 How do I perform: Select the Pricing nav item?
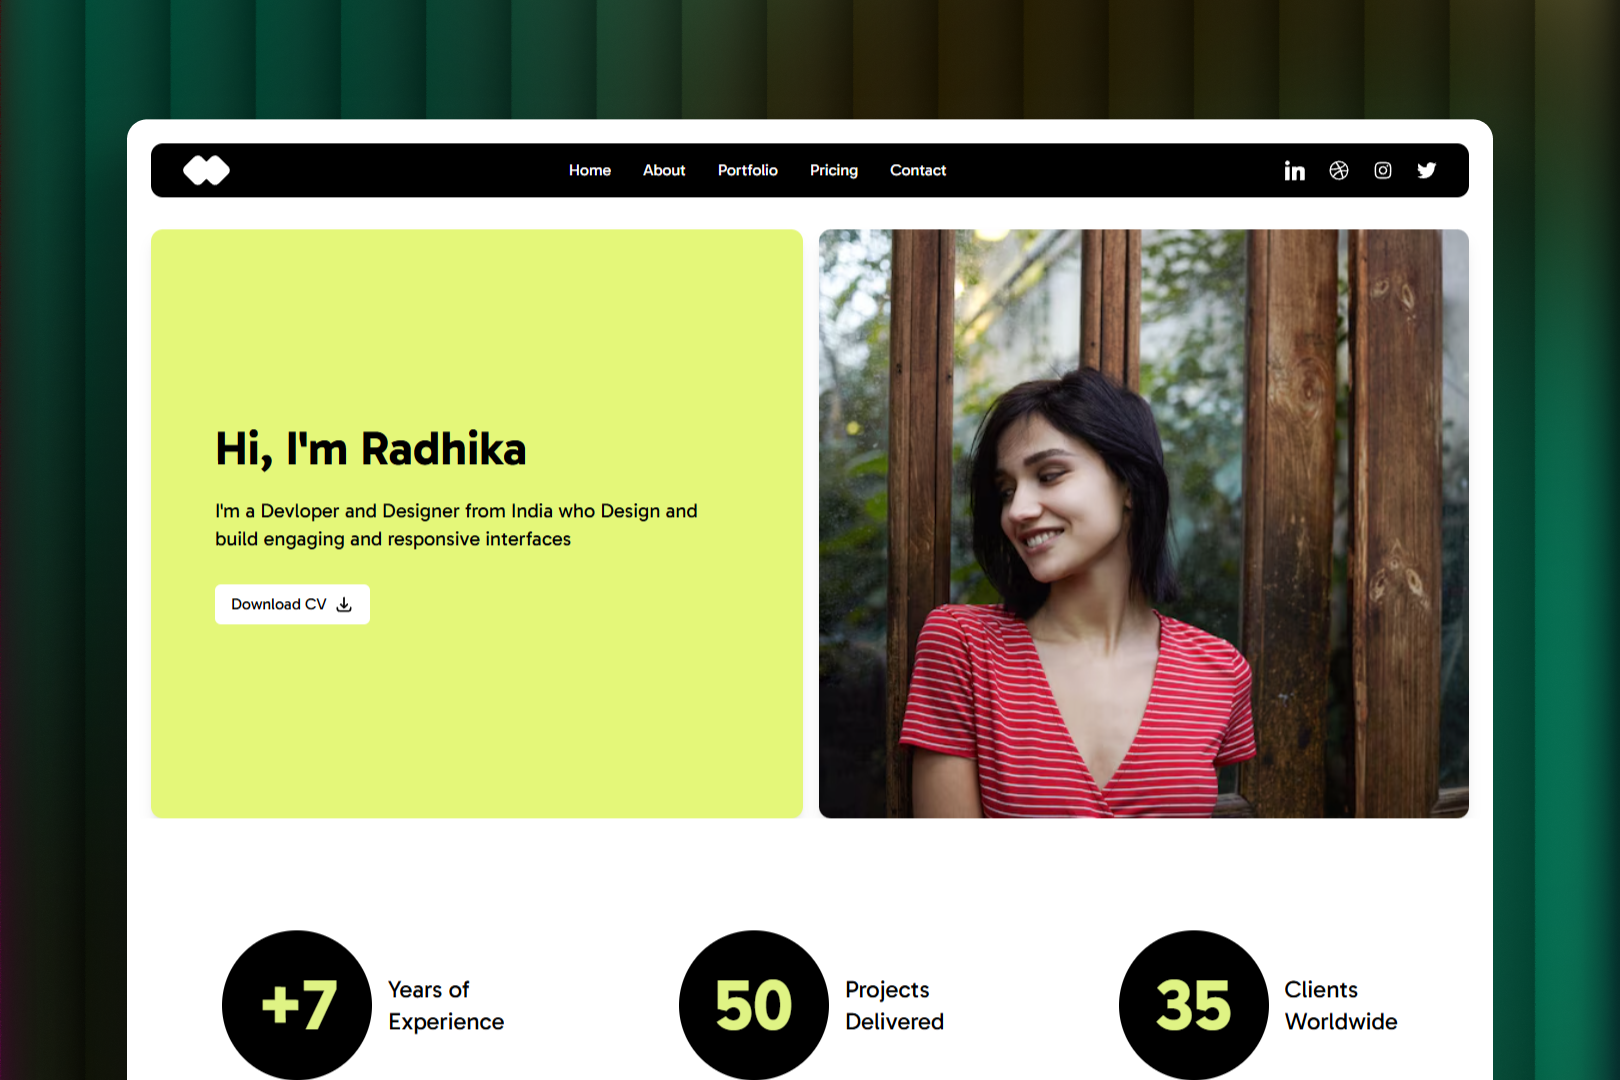click(834, 171)
